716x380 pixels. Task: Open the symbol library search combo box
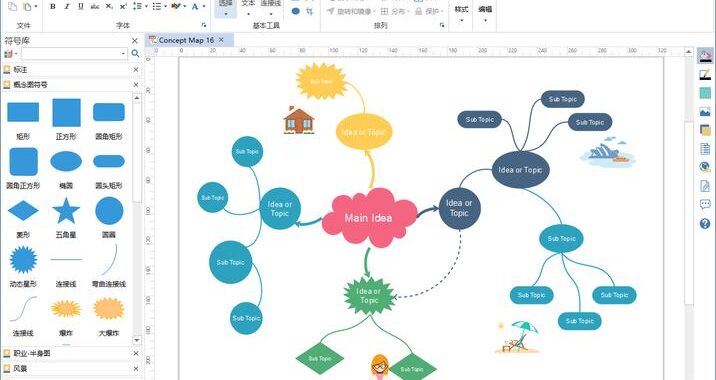click(x=74, y=54)
